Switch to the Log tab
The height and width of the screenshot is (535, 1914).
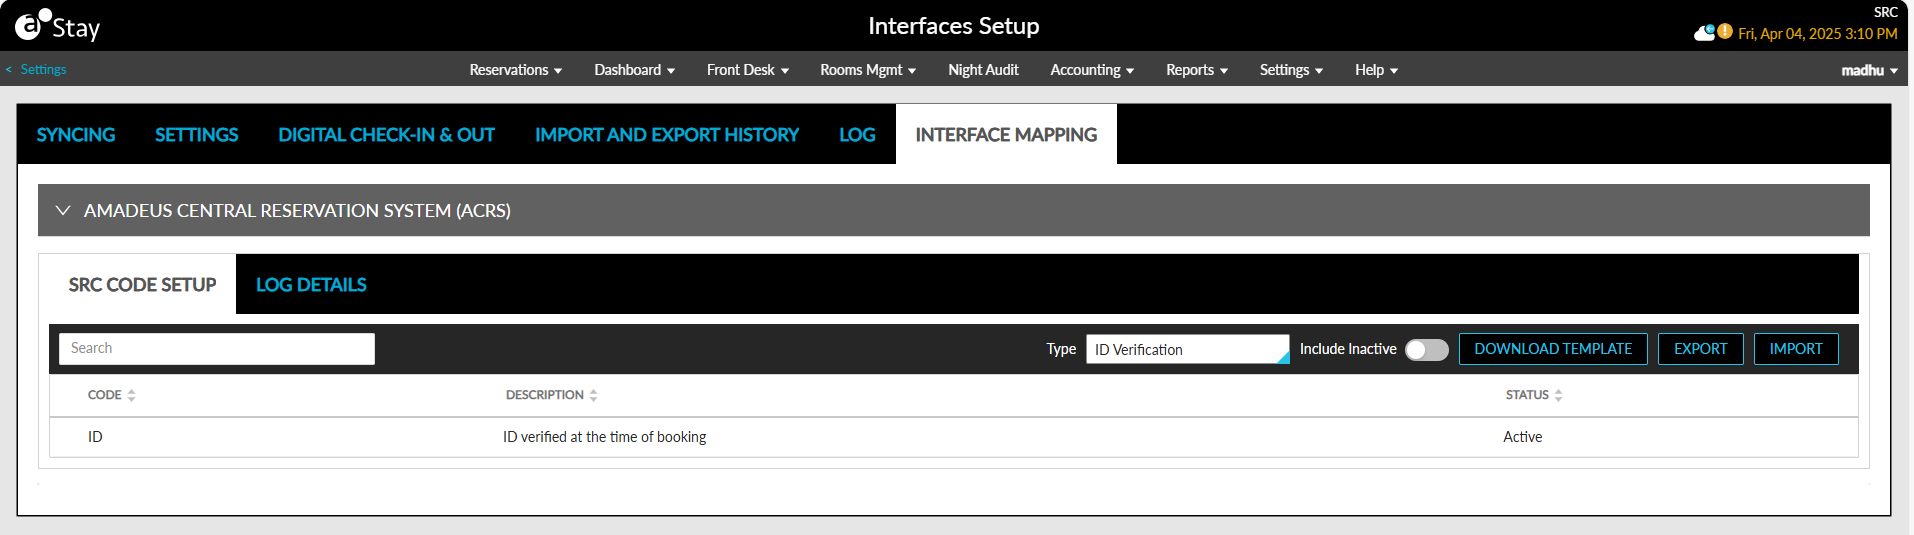(857, 135)
